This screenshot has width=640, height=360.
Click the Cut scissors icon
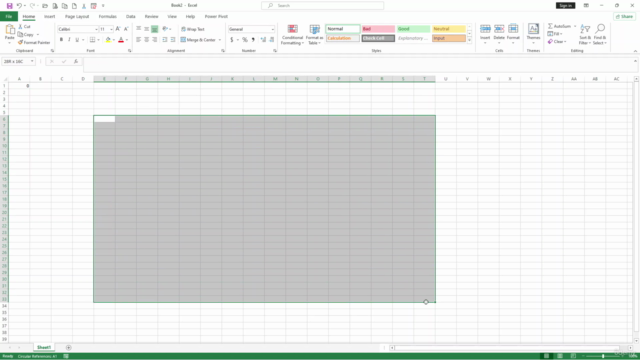pyautogui.click(x=20, y=27)
